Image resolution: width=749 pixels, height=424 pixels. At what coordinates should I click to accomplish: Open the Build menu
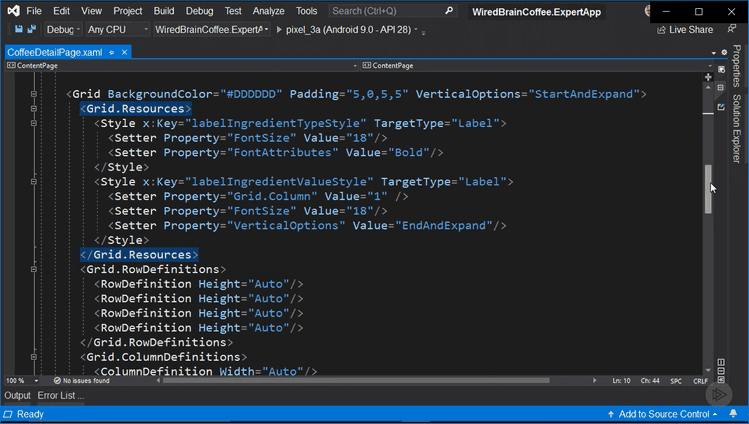pos(164,11)
